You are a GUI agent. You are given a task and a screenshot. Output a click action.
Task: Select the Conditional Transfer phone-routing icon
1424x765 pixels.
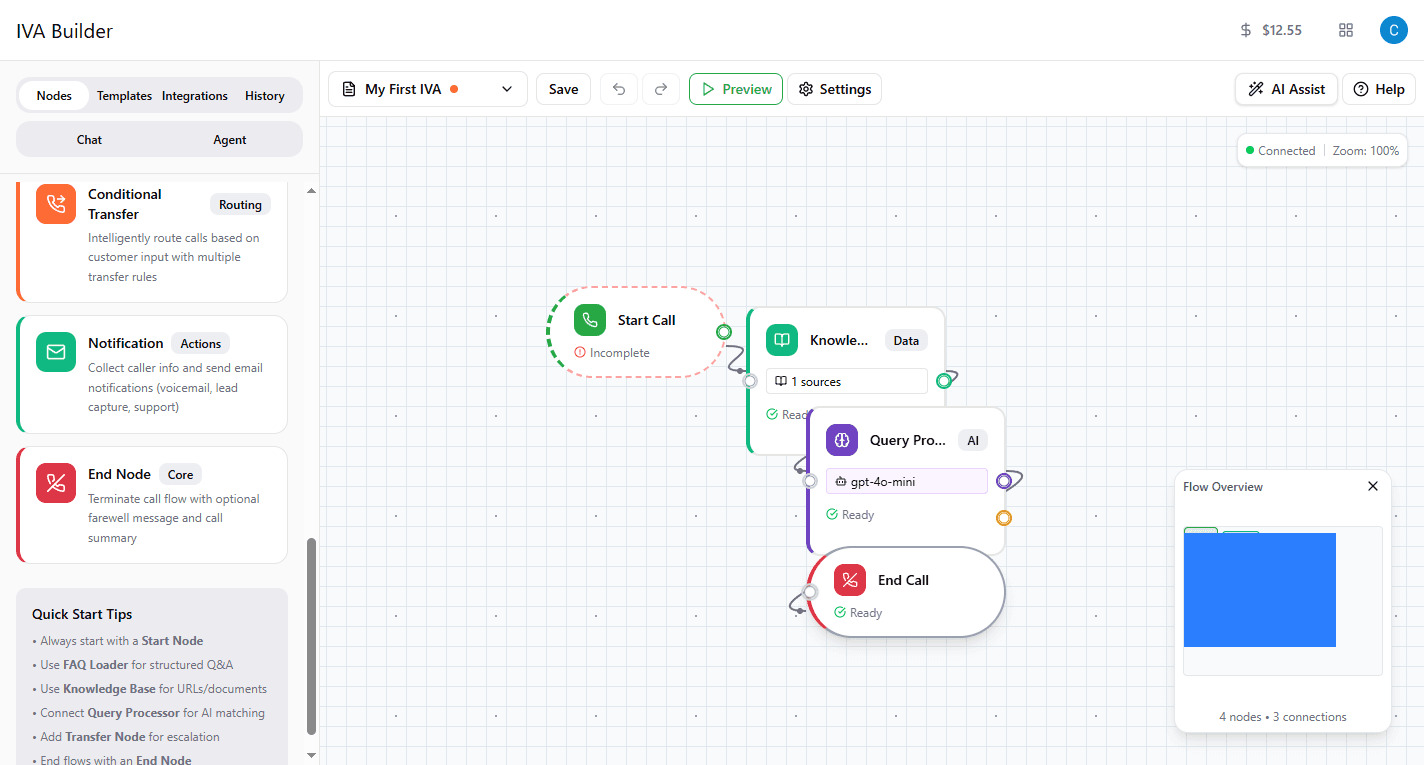55,203
